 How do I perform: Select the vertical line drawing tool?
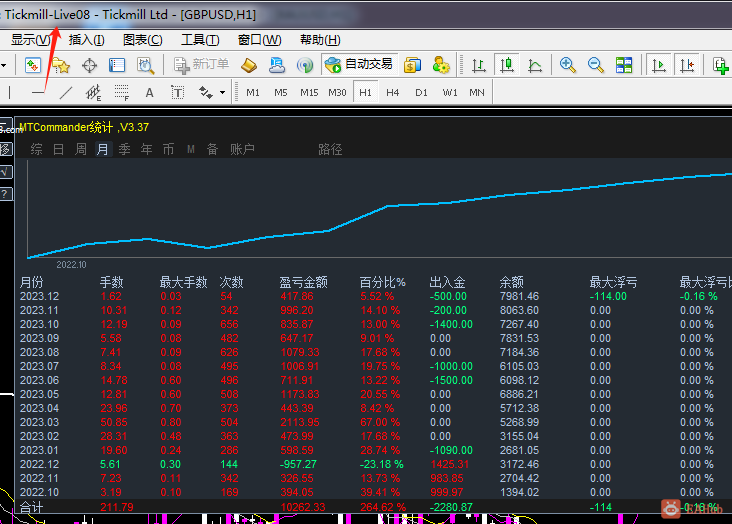[x=9, y=92]
